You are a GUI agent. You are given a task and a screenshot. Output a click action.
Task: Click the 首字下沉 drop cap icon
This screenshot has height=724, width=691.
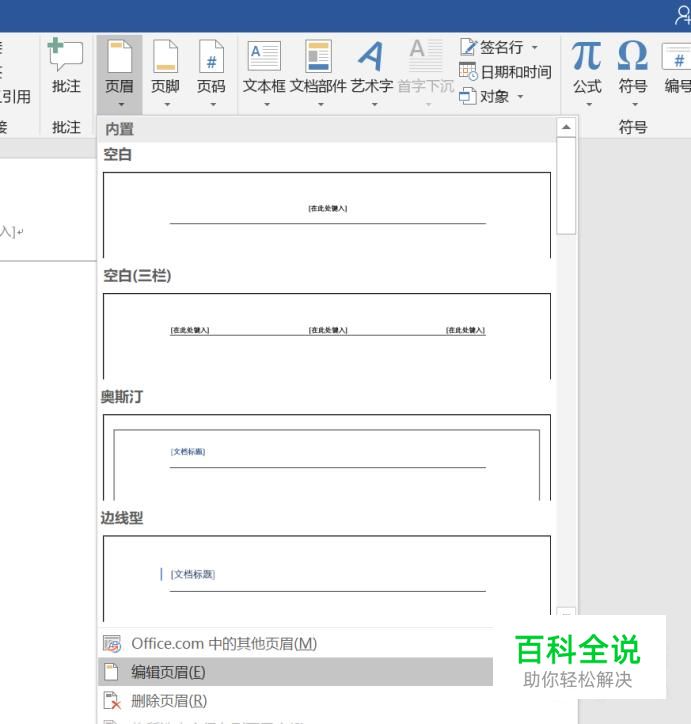(x=426, y=55)
